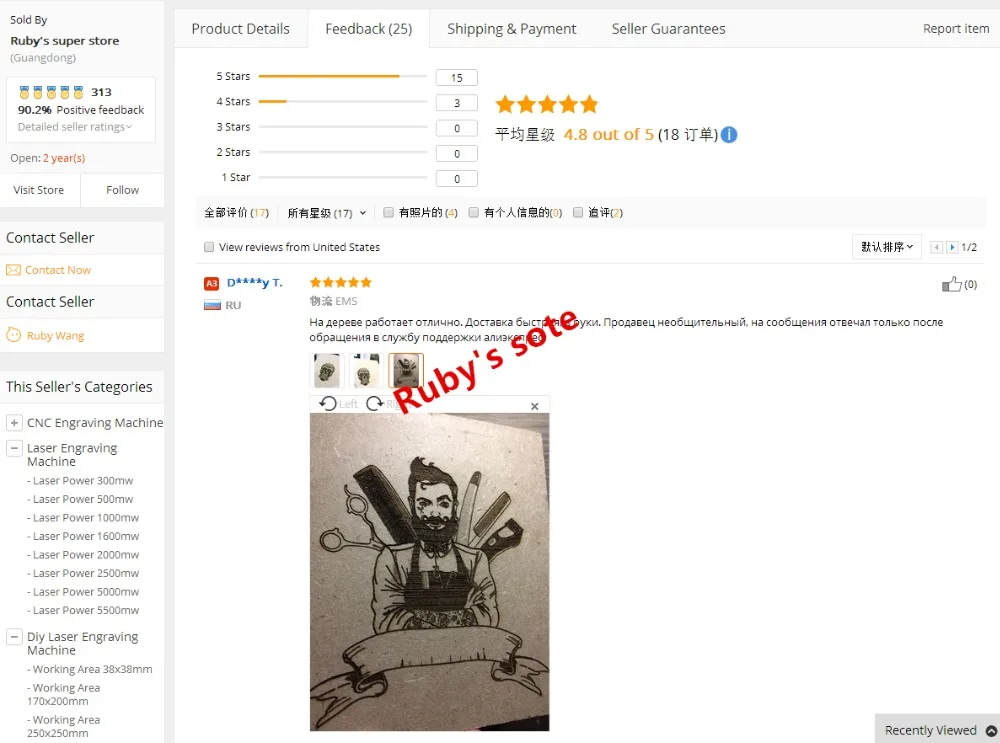Click the Ruby Wang chat icon
This screenshot has width=1000, height=743.
tap(13, 335)
